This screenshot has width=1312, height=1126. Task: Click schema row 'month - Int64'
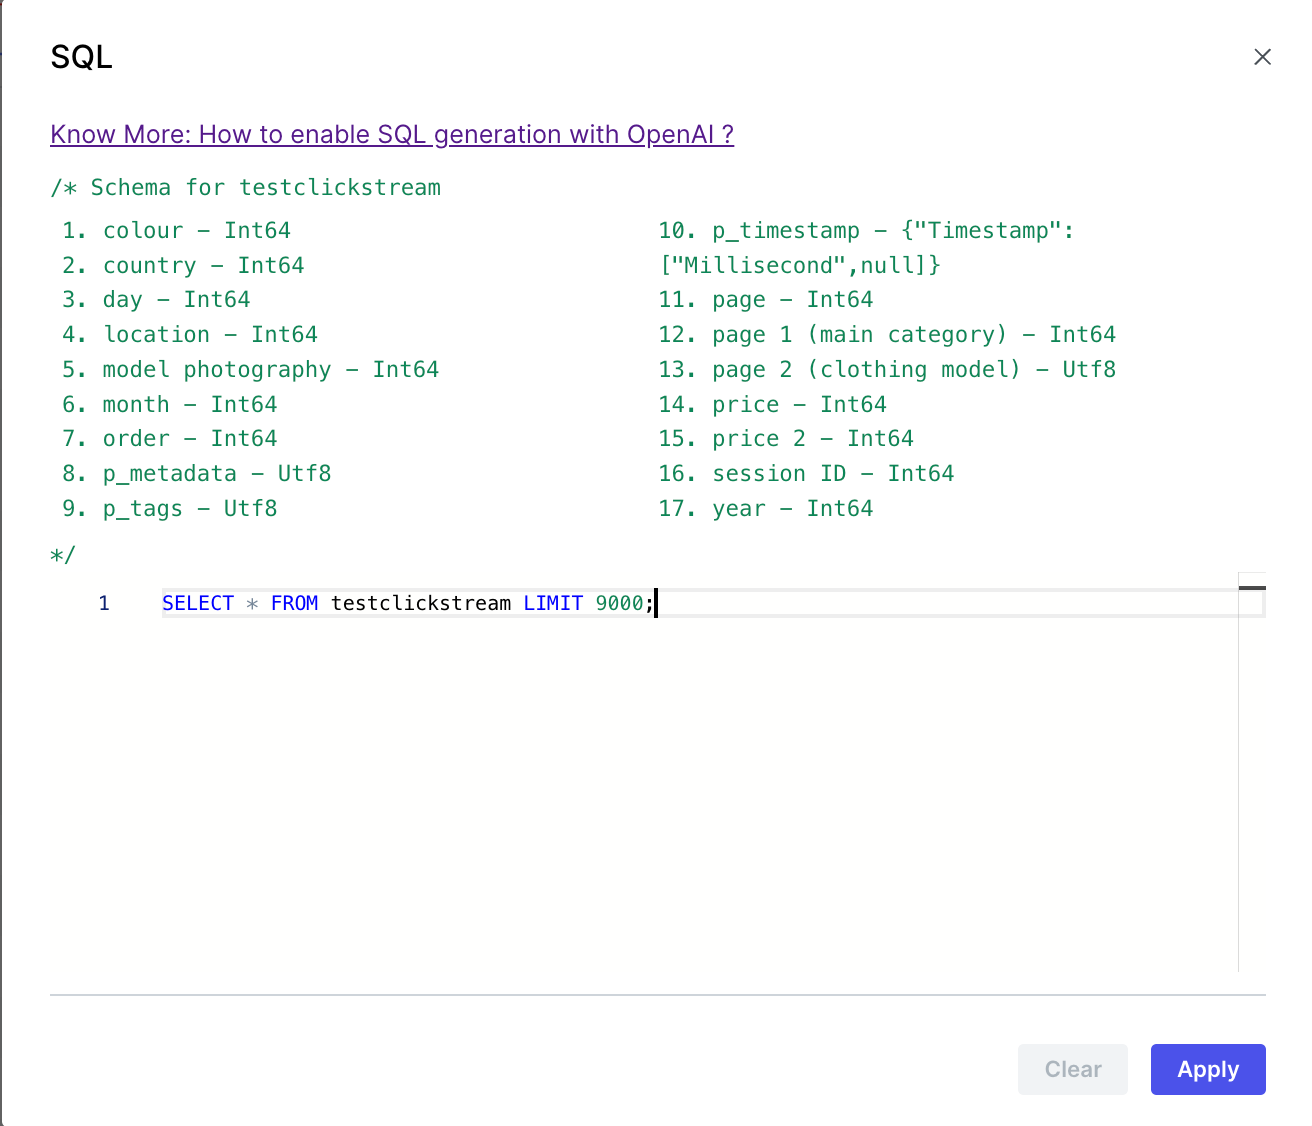pos(170,404)
